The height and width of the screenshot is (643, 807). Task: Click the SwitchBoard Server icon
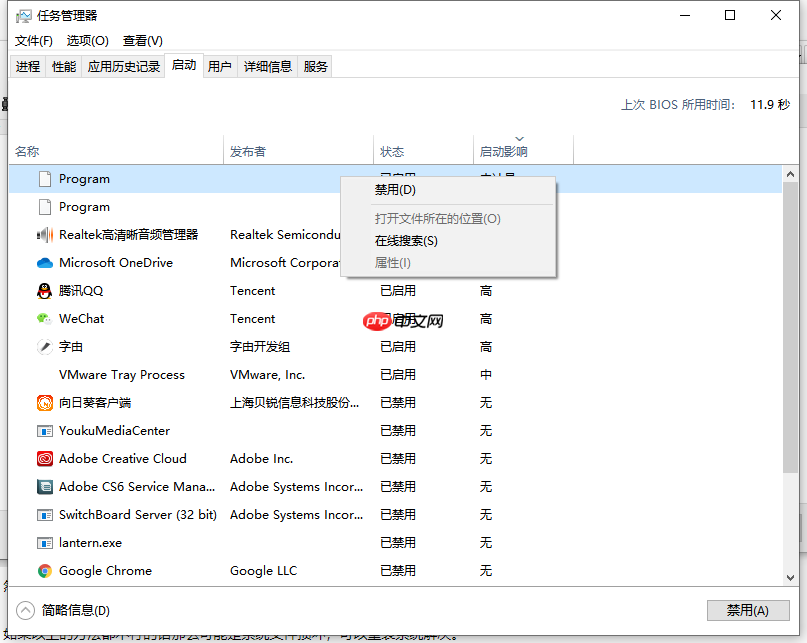(45, 515)
